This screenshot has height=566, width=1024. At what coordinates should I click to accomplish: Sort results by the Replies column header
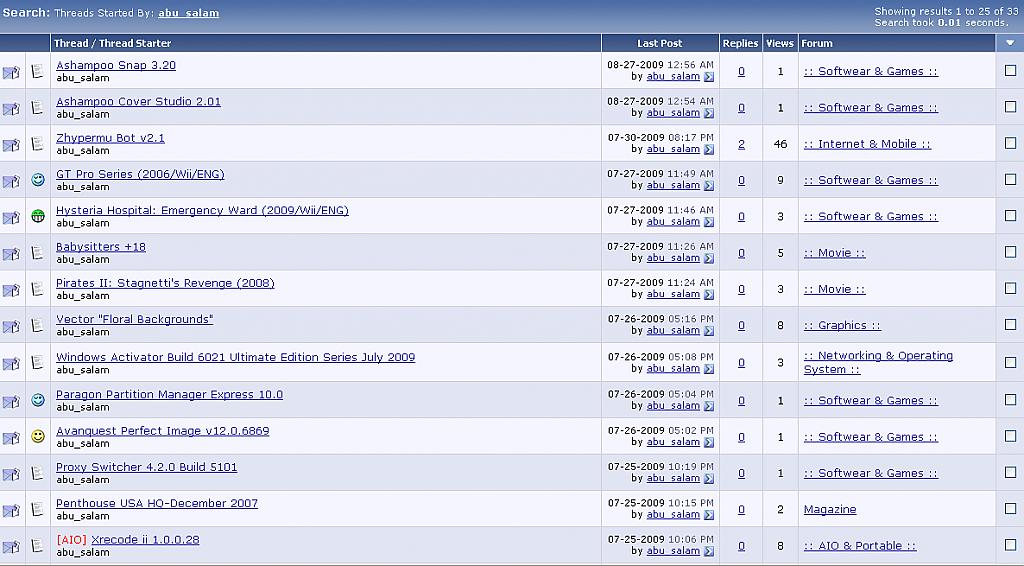pyautogui.click(x=740, y=43)
